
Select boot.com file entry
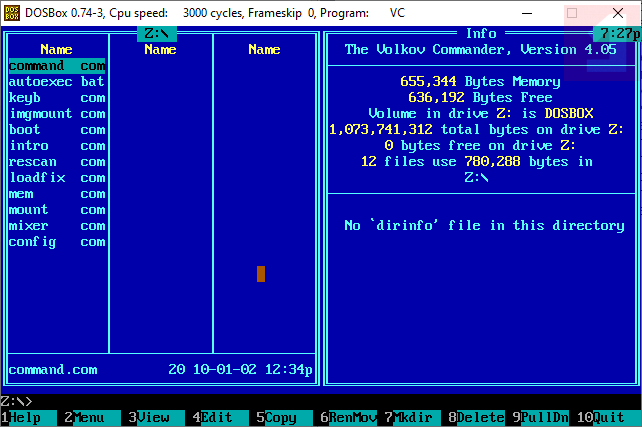point(57,130)
